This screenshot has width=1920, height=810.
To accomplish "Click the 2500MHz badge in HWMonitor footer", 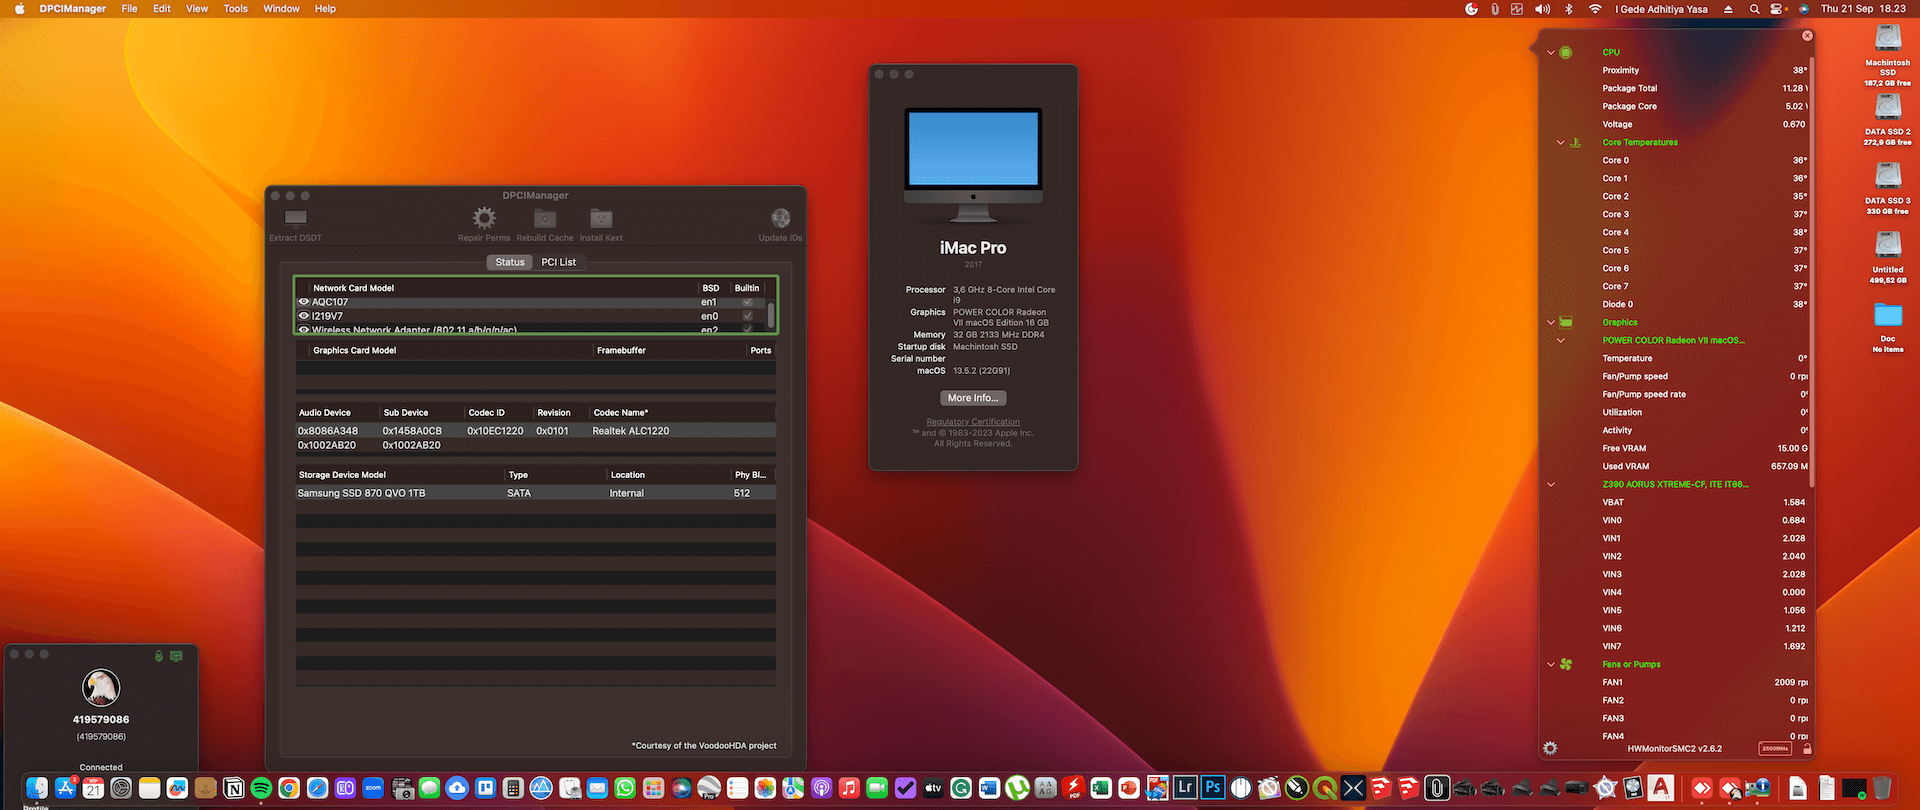I will point(1775,748).
